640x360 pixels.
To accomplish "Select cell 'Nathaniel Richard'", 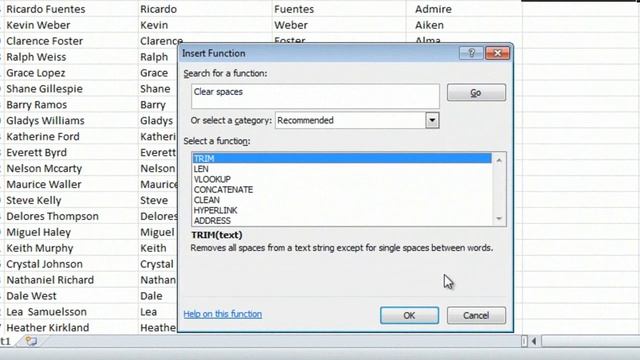I will tap(71, 280).
